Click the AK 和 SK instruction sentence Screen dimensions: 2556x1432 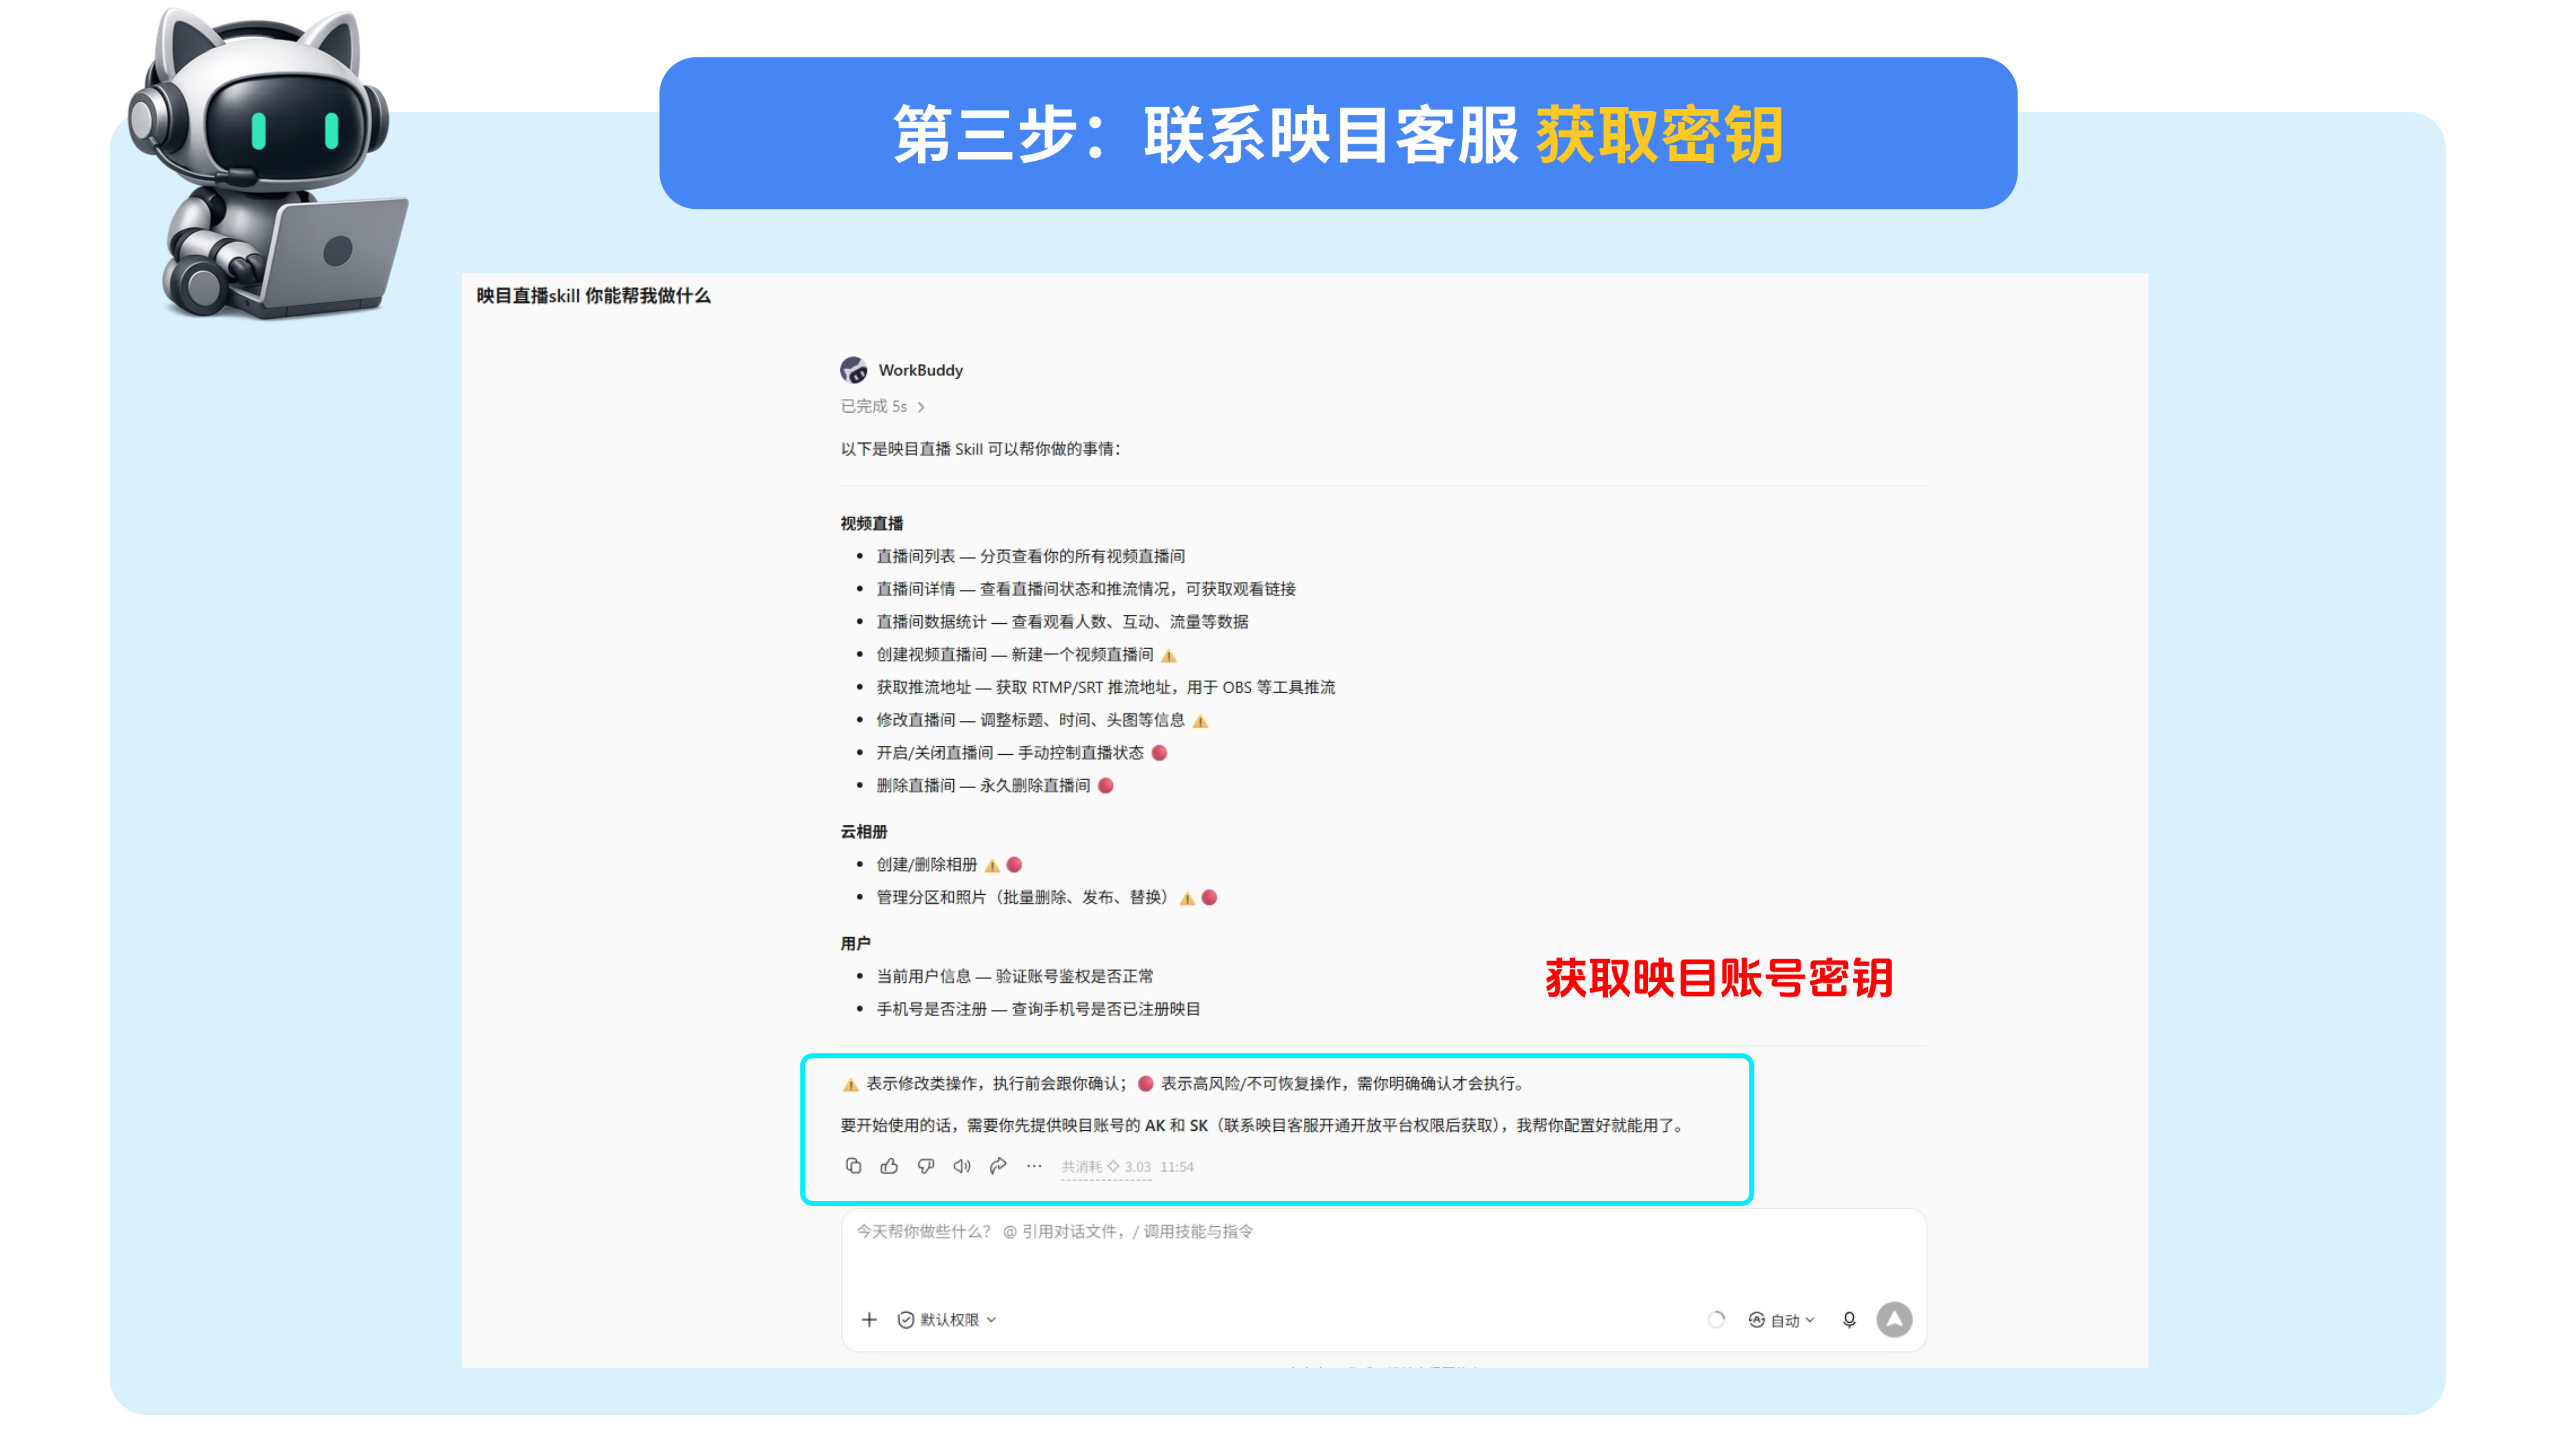tap(1264, 1126)
